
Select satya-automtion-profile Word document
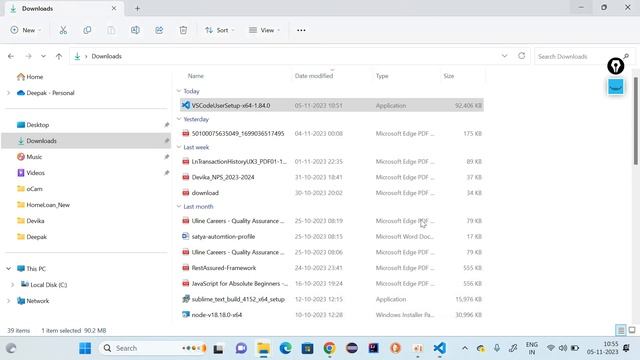[332, 236]
